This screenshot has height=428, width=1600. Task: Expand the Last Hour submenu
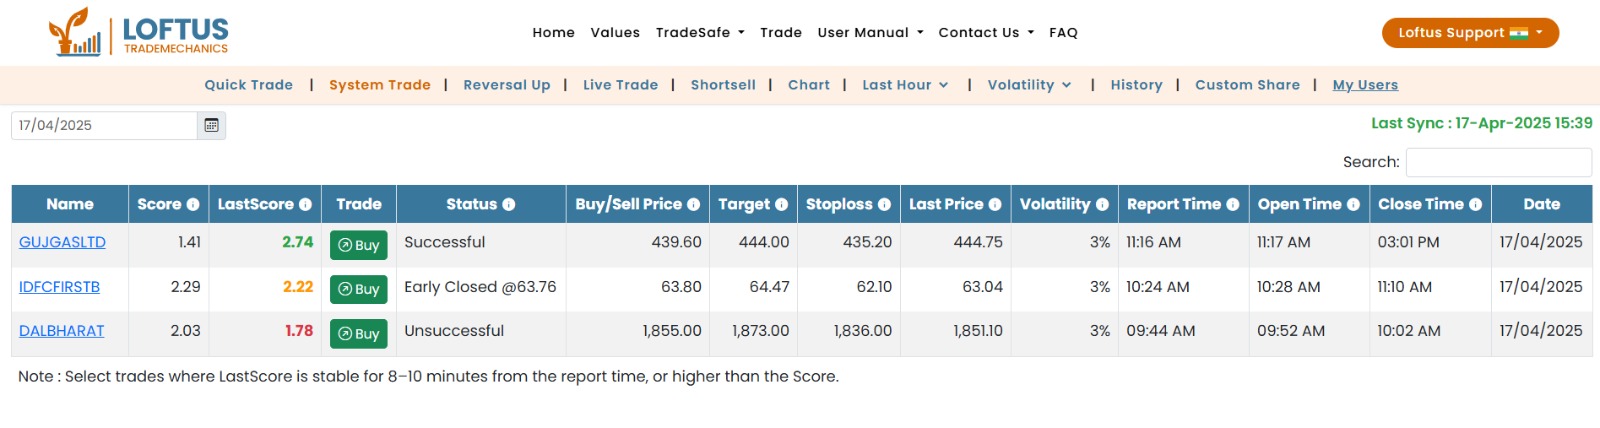coord(905,85)
